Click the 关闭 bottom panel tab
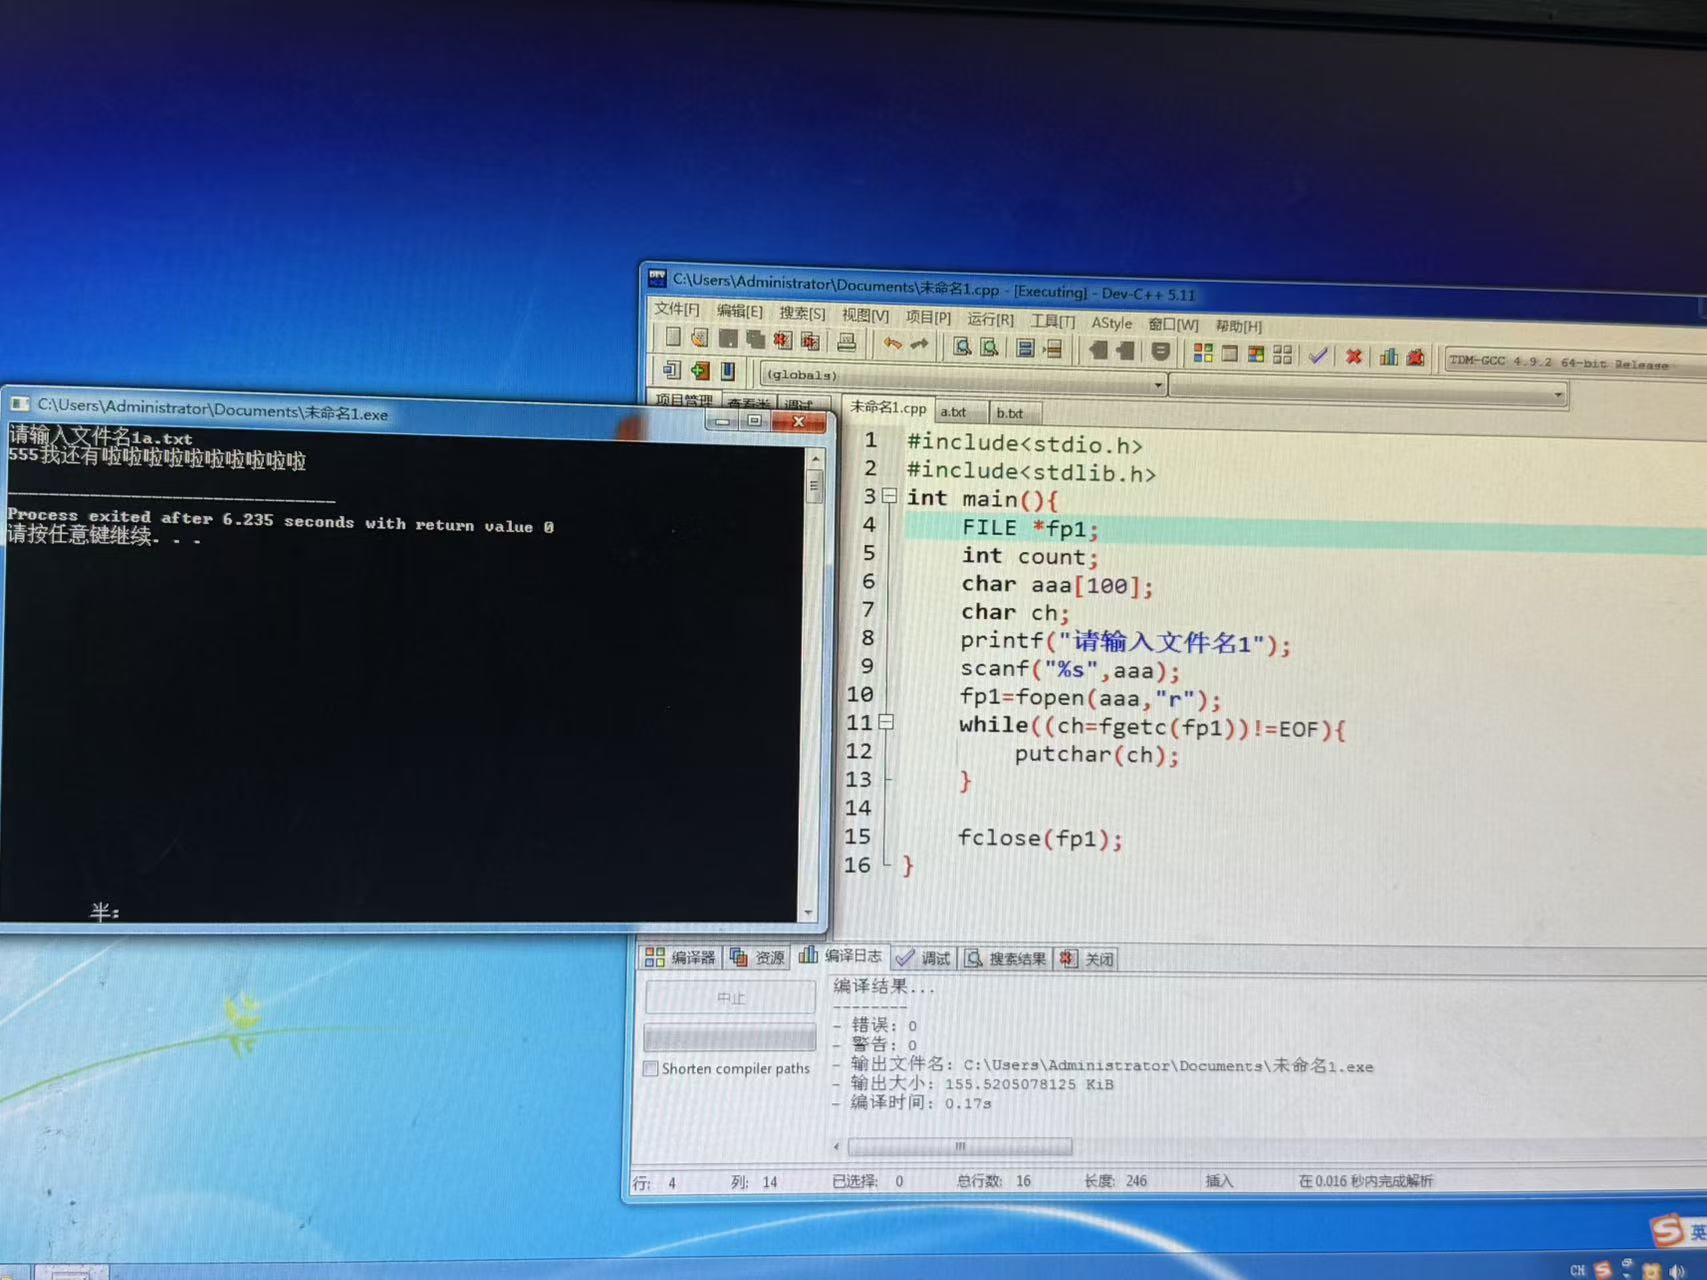The image size is (1707, 1280). tap(1087, 959)
